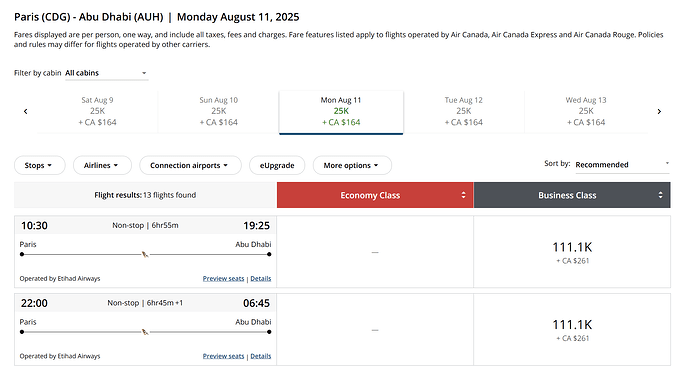Go to next dates with right arrow
Image resolution: width=690 pixels, height=367 pixels.
(659, 111)
